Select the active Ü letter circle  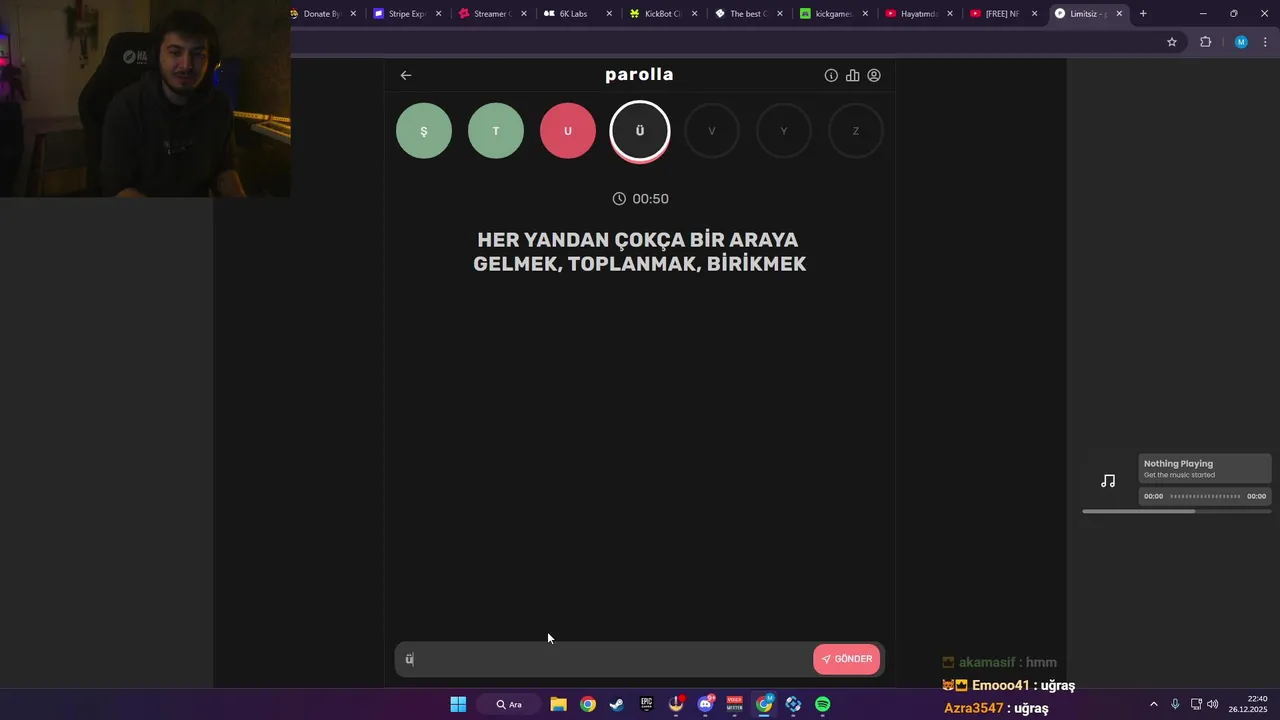click(640, 131)
